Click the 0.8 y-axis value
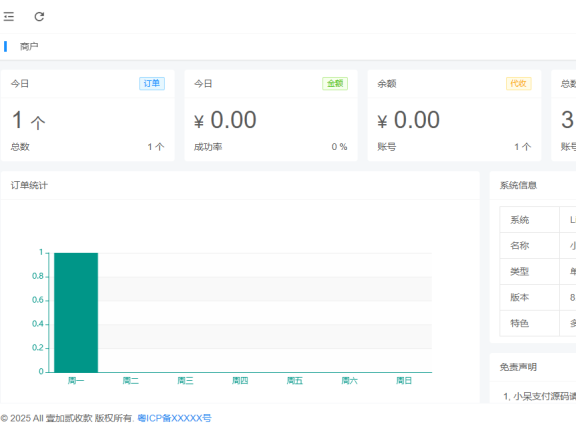The width and height of the screenshot is (576, 432). pos(38,276)
